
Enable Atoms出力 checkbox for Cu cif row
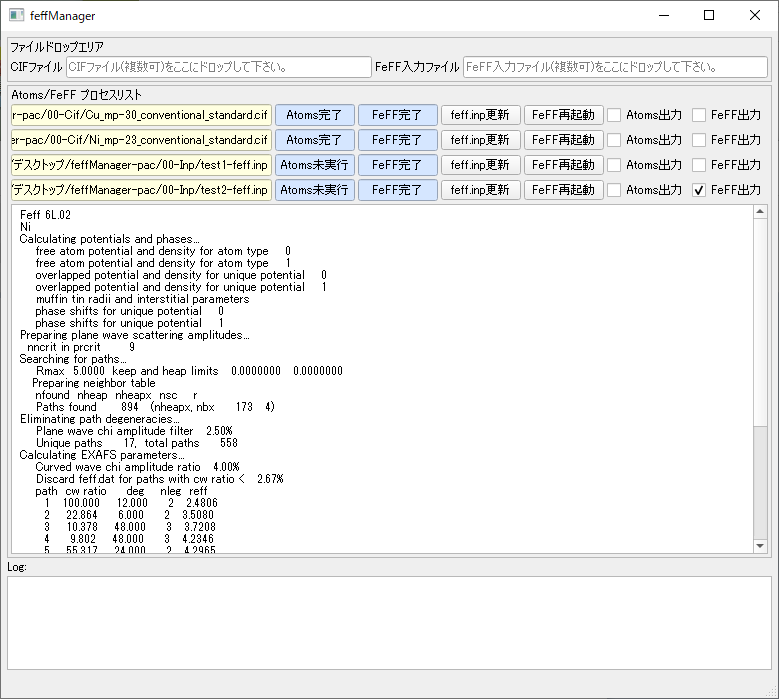coord(614,115)
